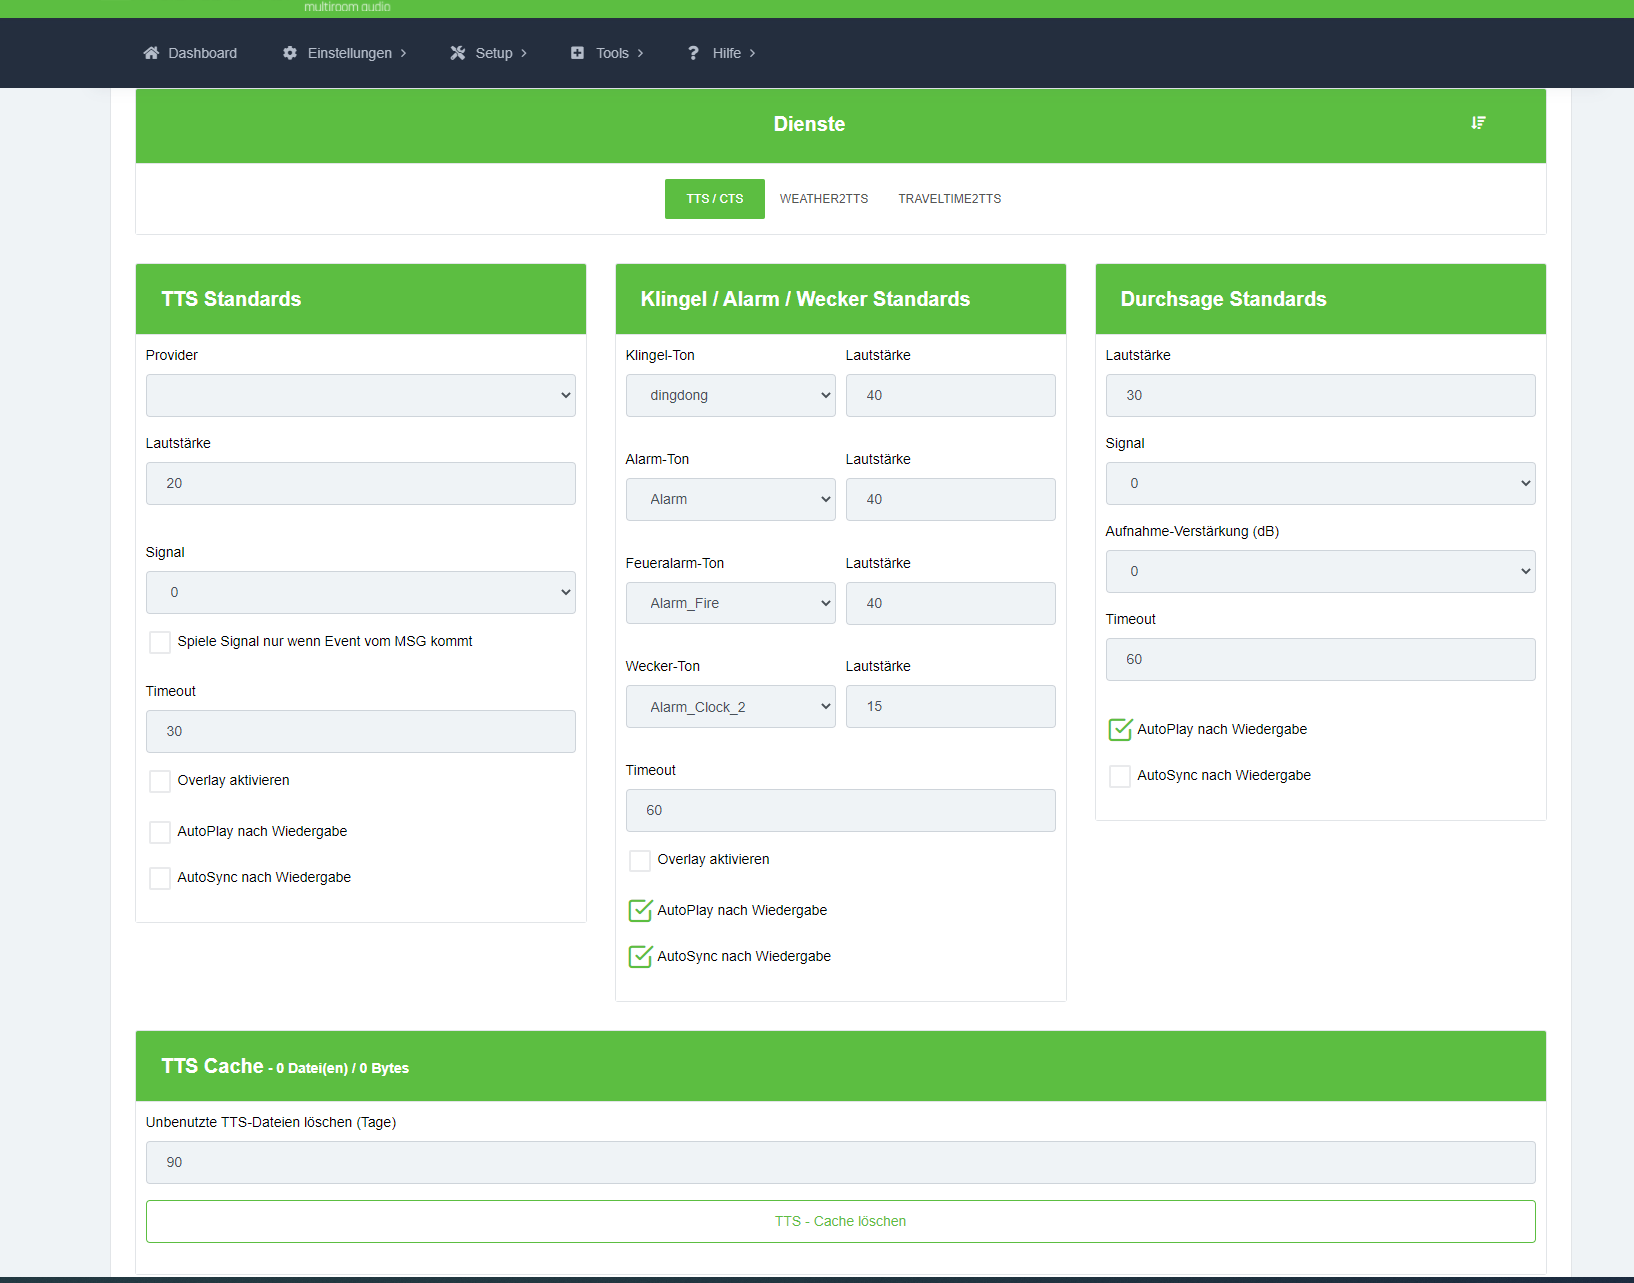The width and height of the screenshot is (1634, 1283).
Task: Click the TTS - Cache löschen button
Action: (841, 1221)
